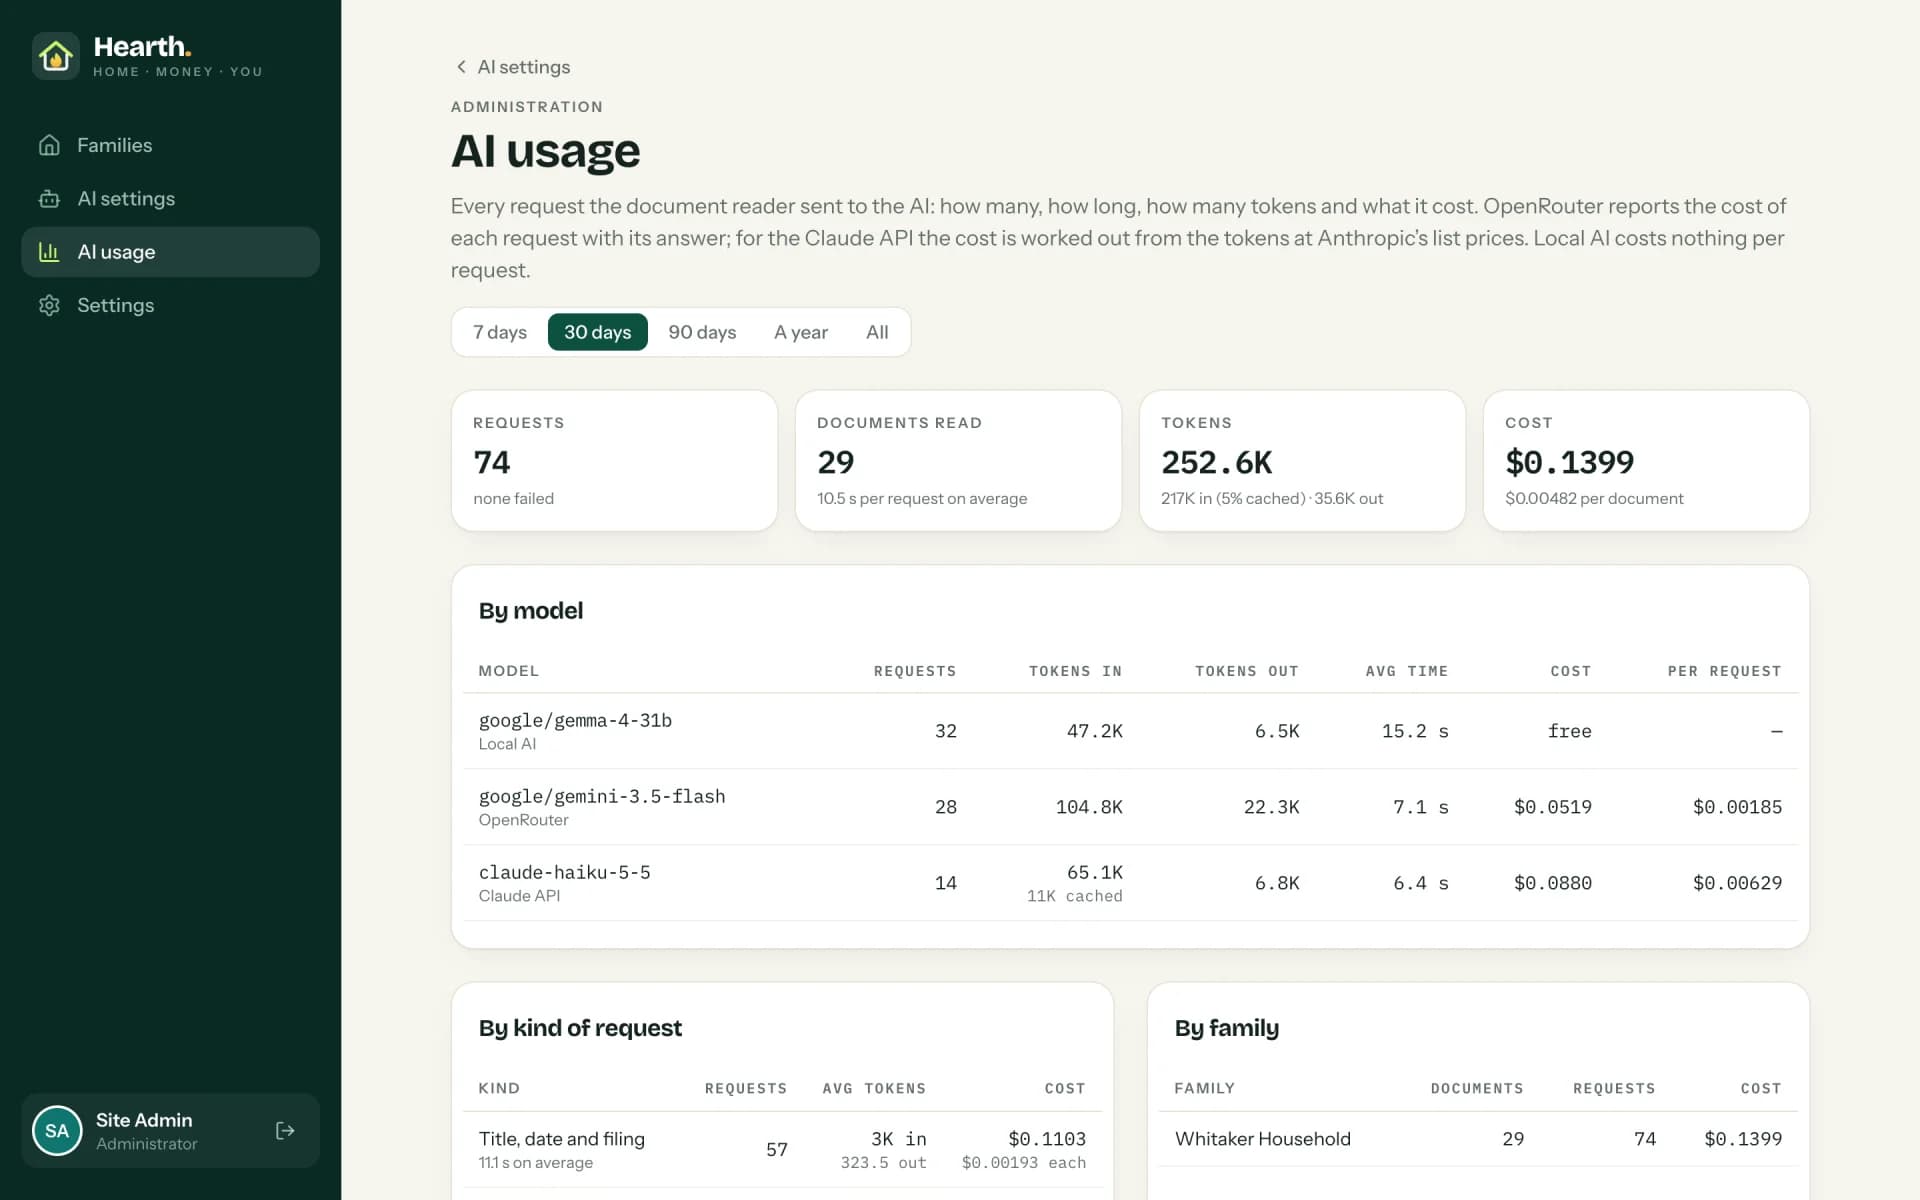Click the $0.1103 cost in kind table
The height and width of the screenshot is (1200, 1920).
pyautogui.click(x=1047, y=1139)
